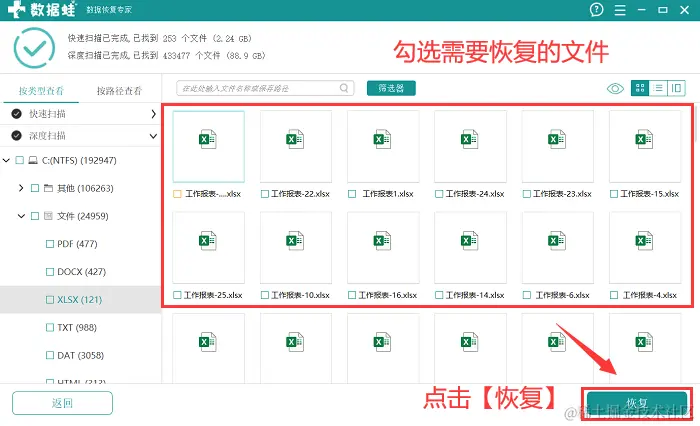
Task: Tick checkbox for 工作报表-15.xlsx
Action: click(614, 194)
